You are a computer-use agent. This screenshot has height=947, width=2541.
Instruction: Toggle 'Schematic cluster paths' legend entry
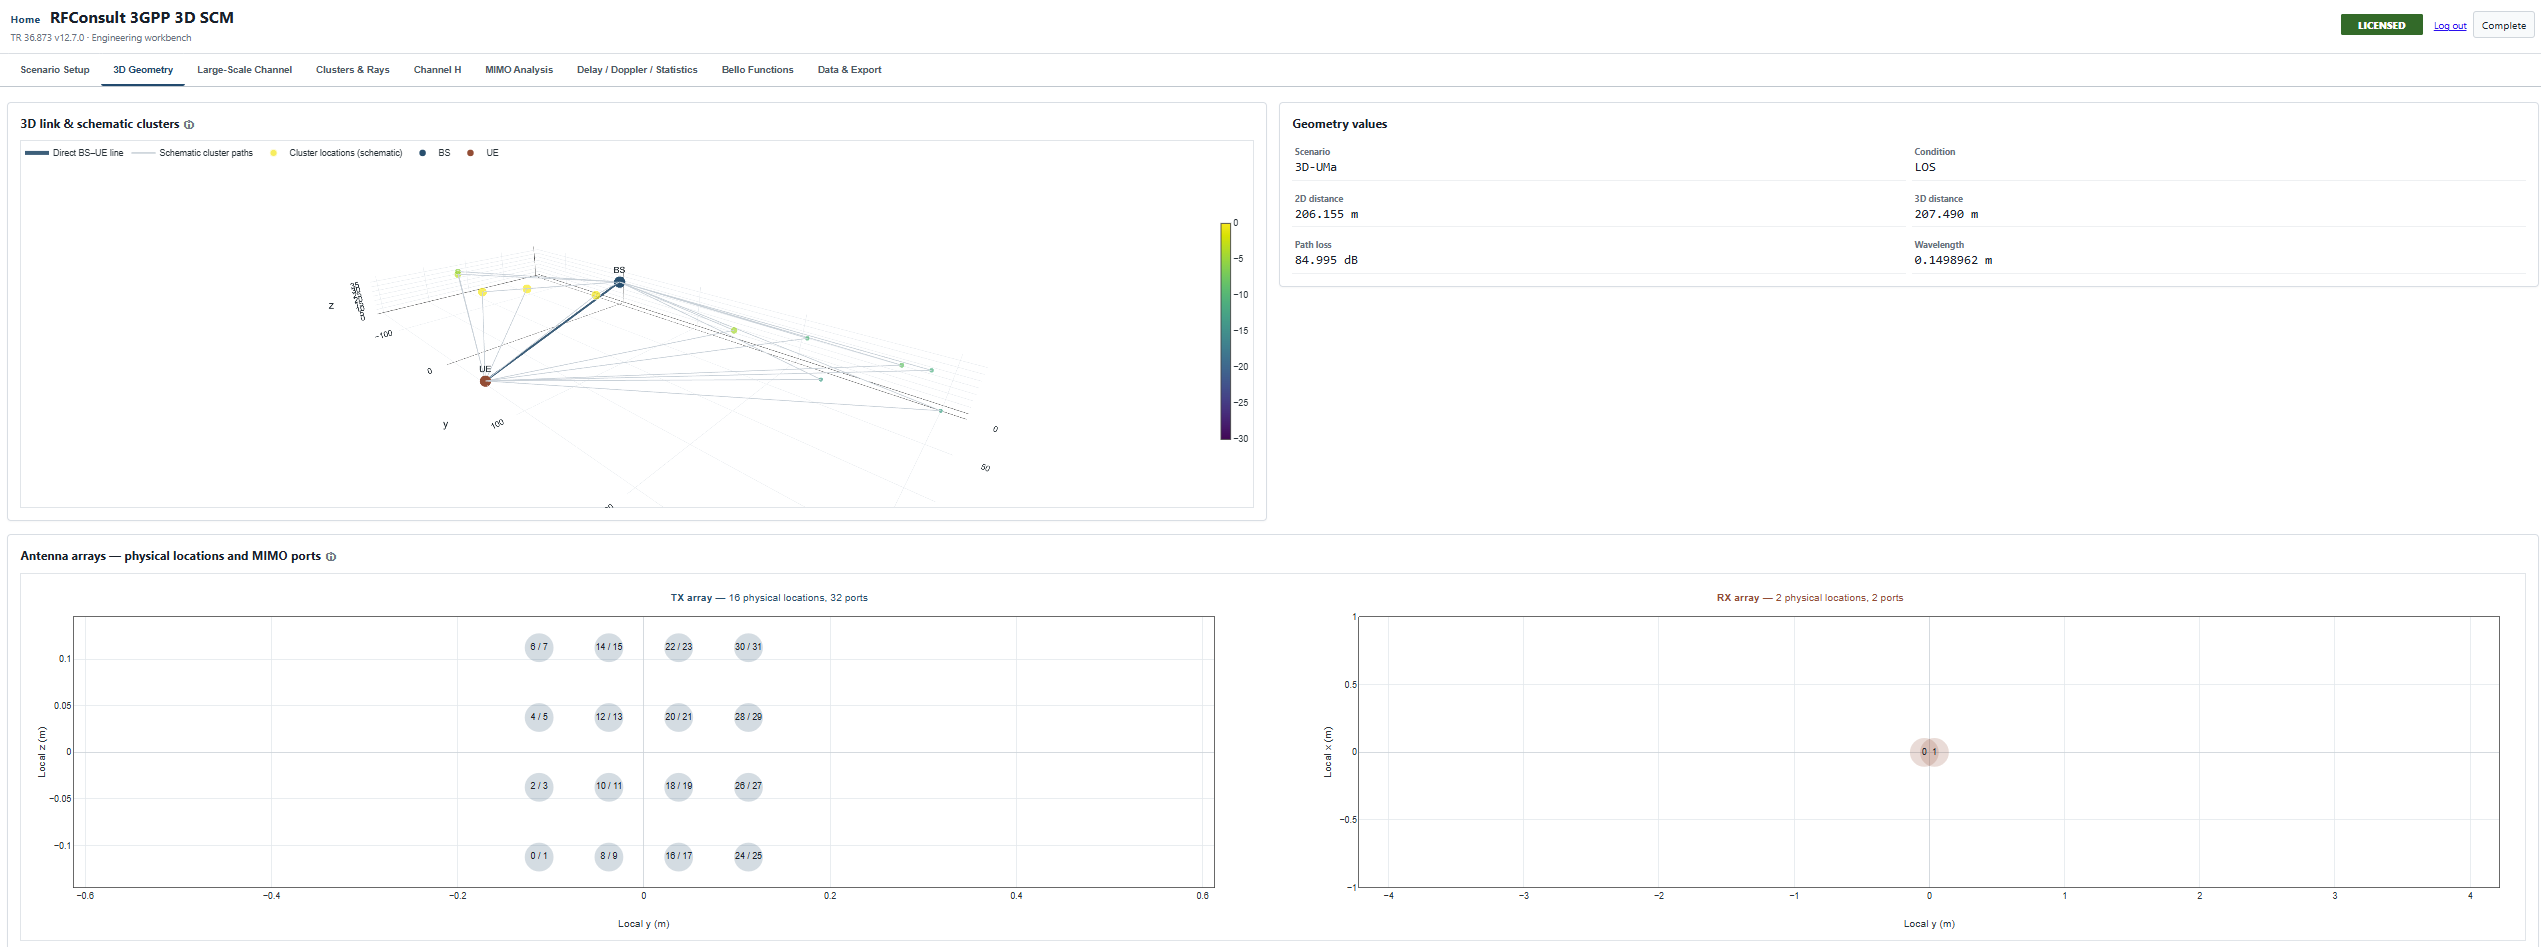[193, 153]
